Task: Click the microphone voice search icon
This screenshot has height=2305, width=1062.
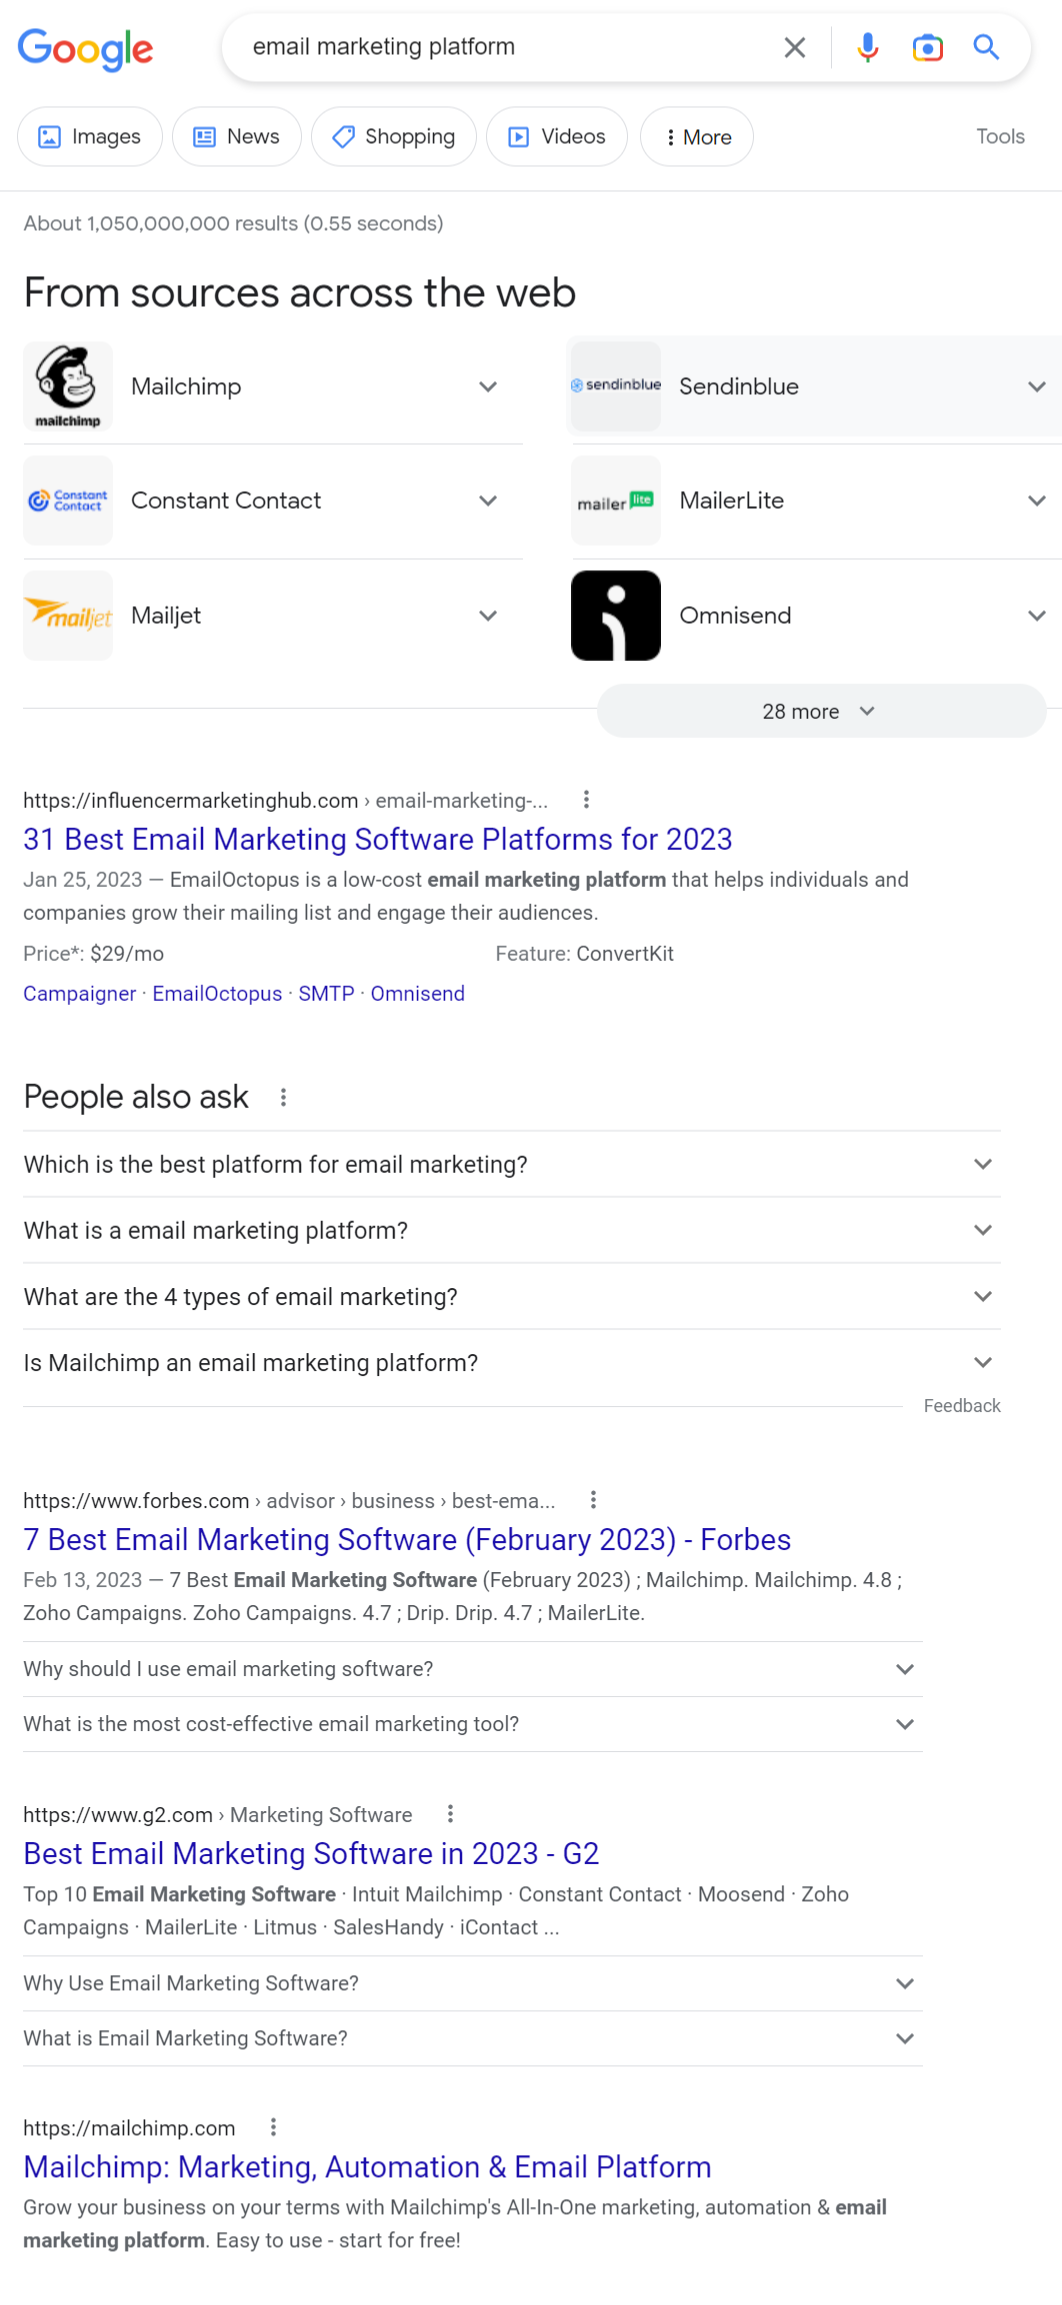Action: point(867,47)
